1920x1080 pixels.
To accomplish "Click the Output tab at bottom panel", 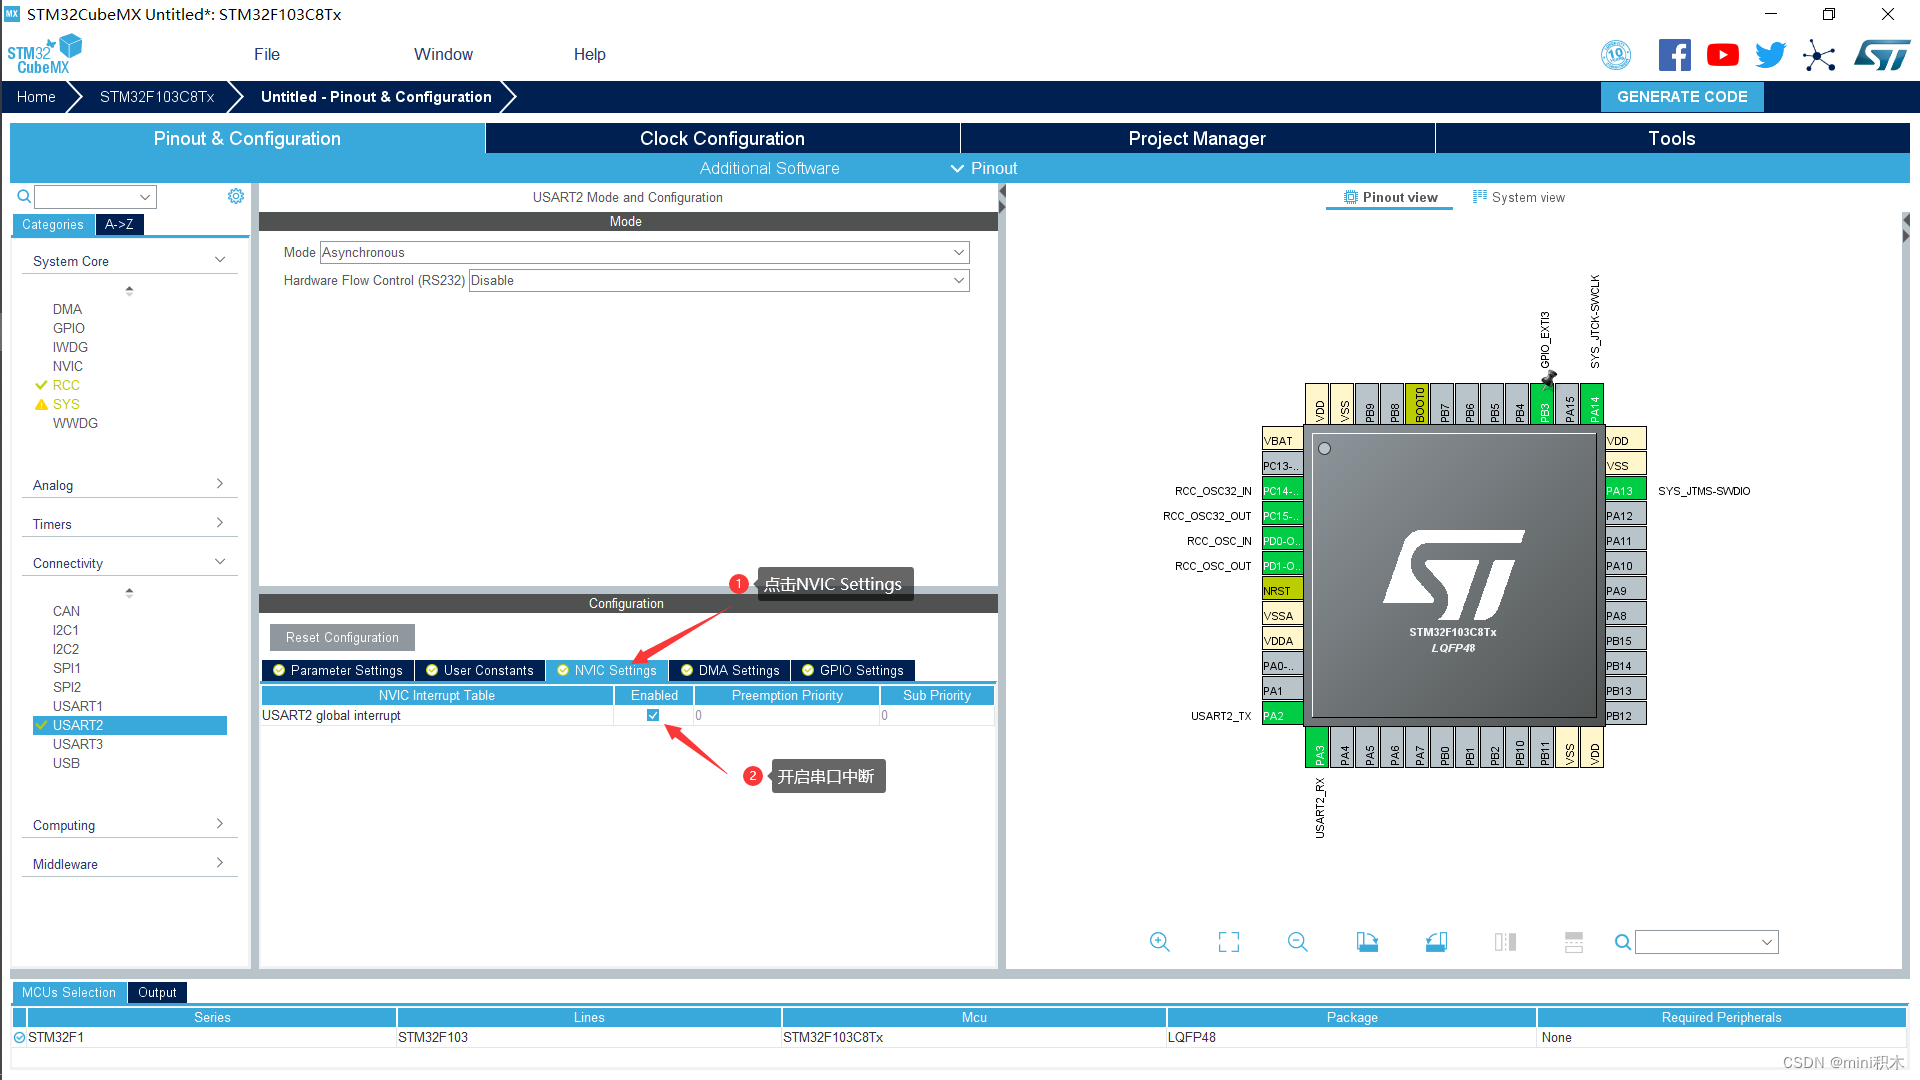I will click(x=157, y=993).
